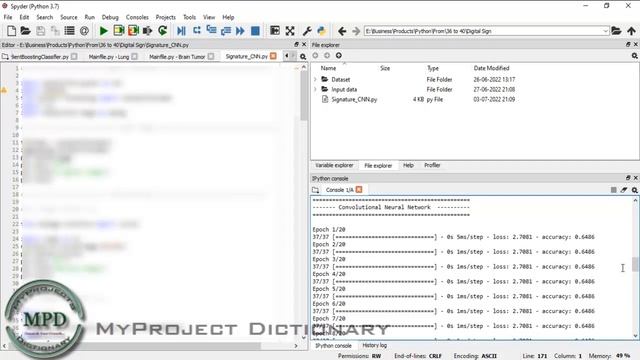Open the Projects menu
Image resolution: width=640 pixels, height=360 pixels.
pos(165,17)
